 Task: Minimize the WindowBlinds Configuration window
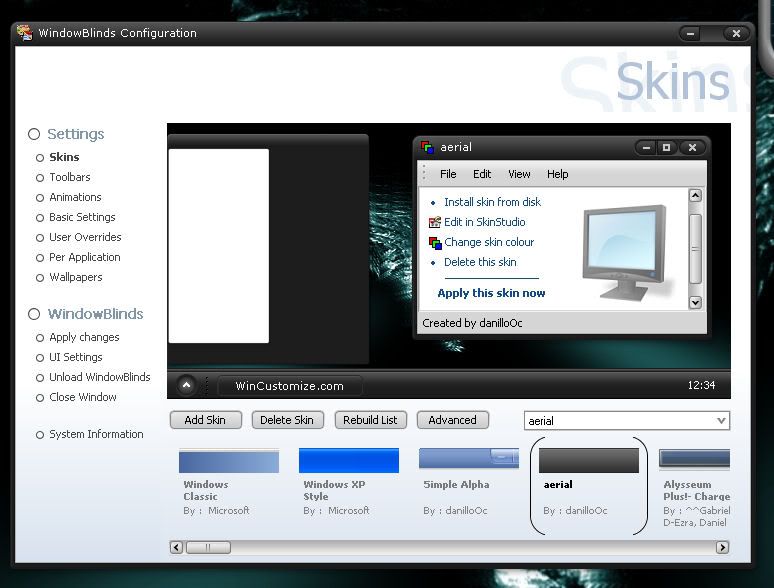pos(691,34)
